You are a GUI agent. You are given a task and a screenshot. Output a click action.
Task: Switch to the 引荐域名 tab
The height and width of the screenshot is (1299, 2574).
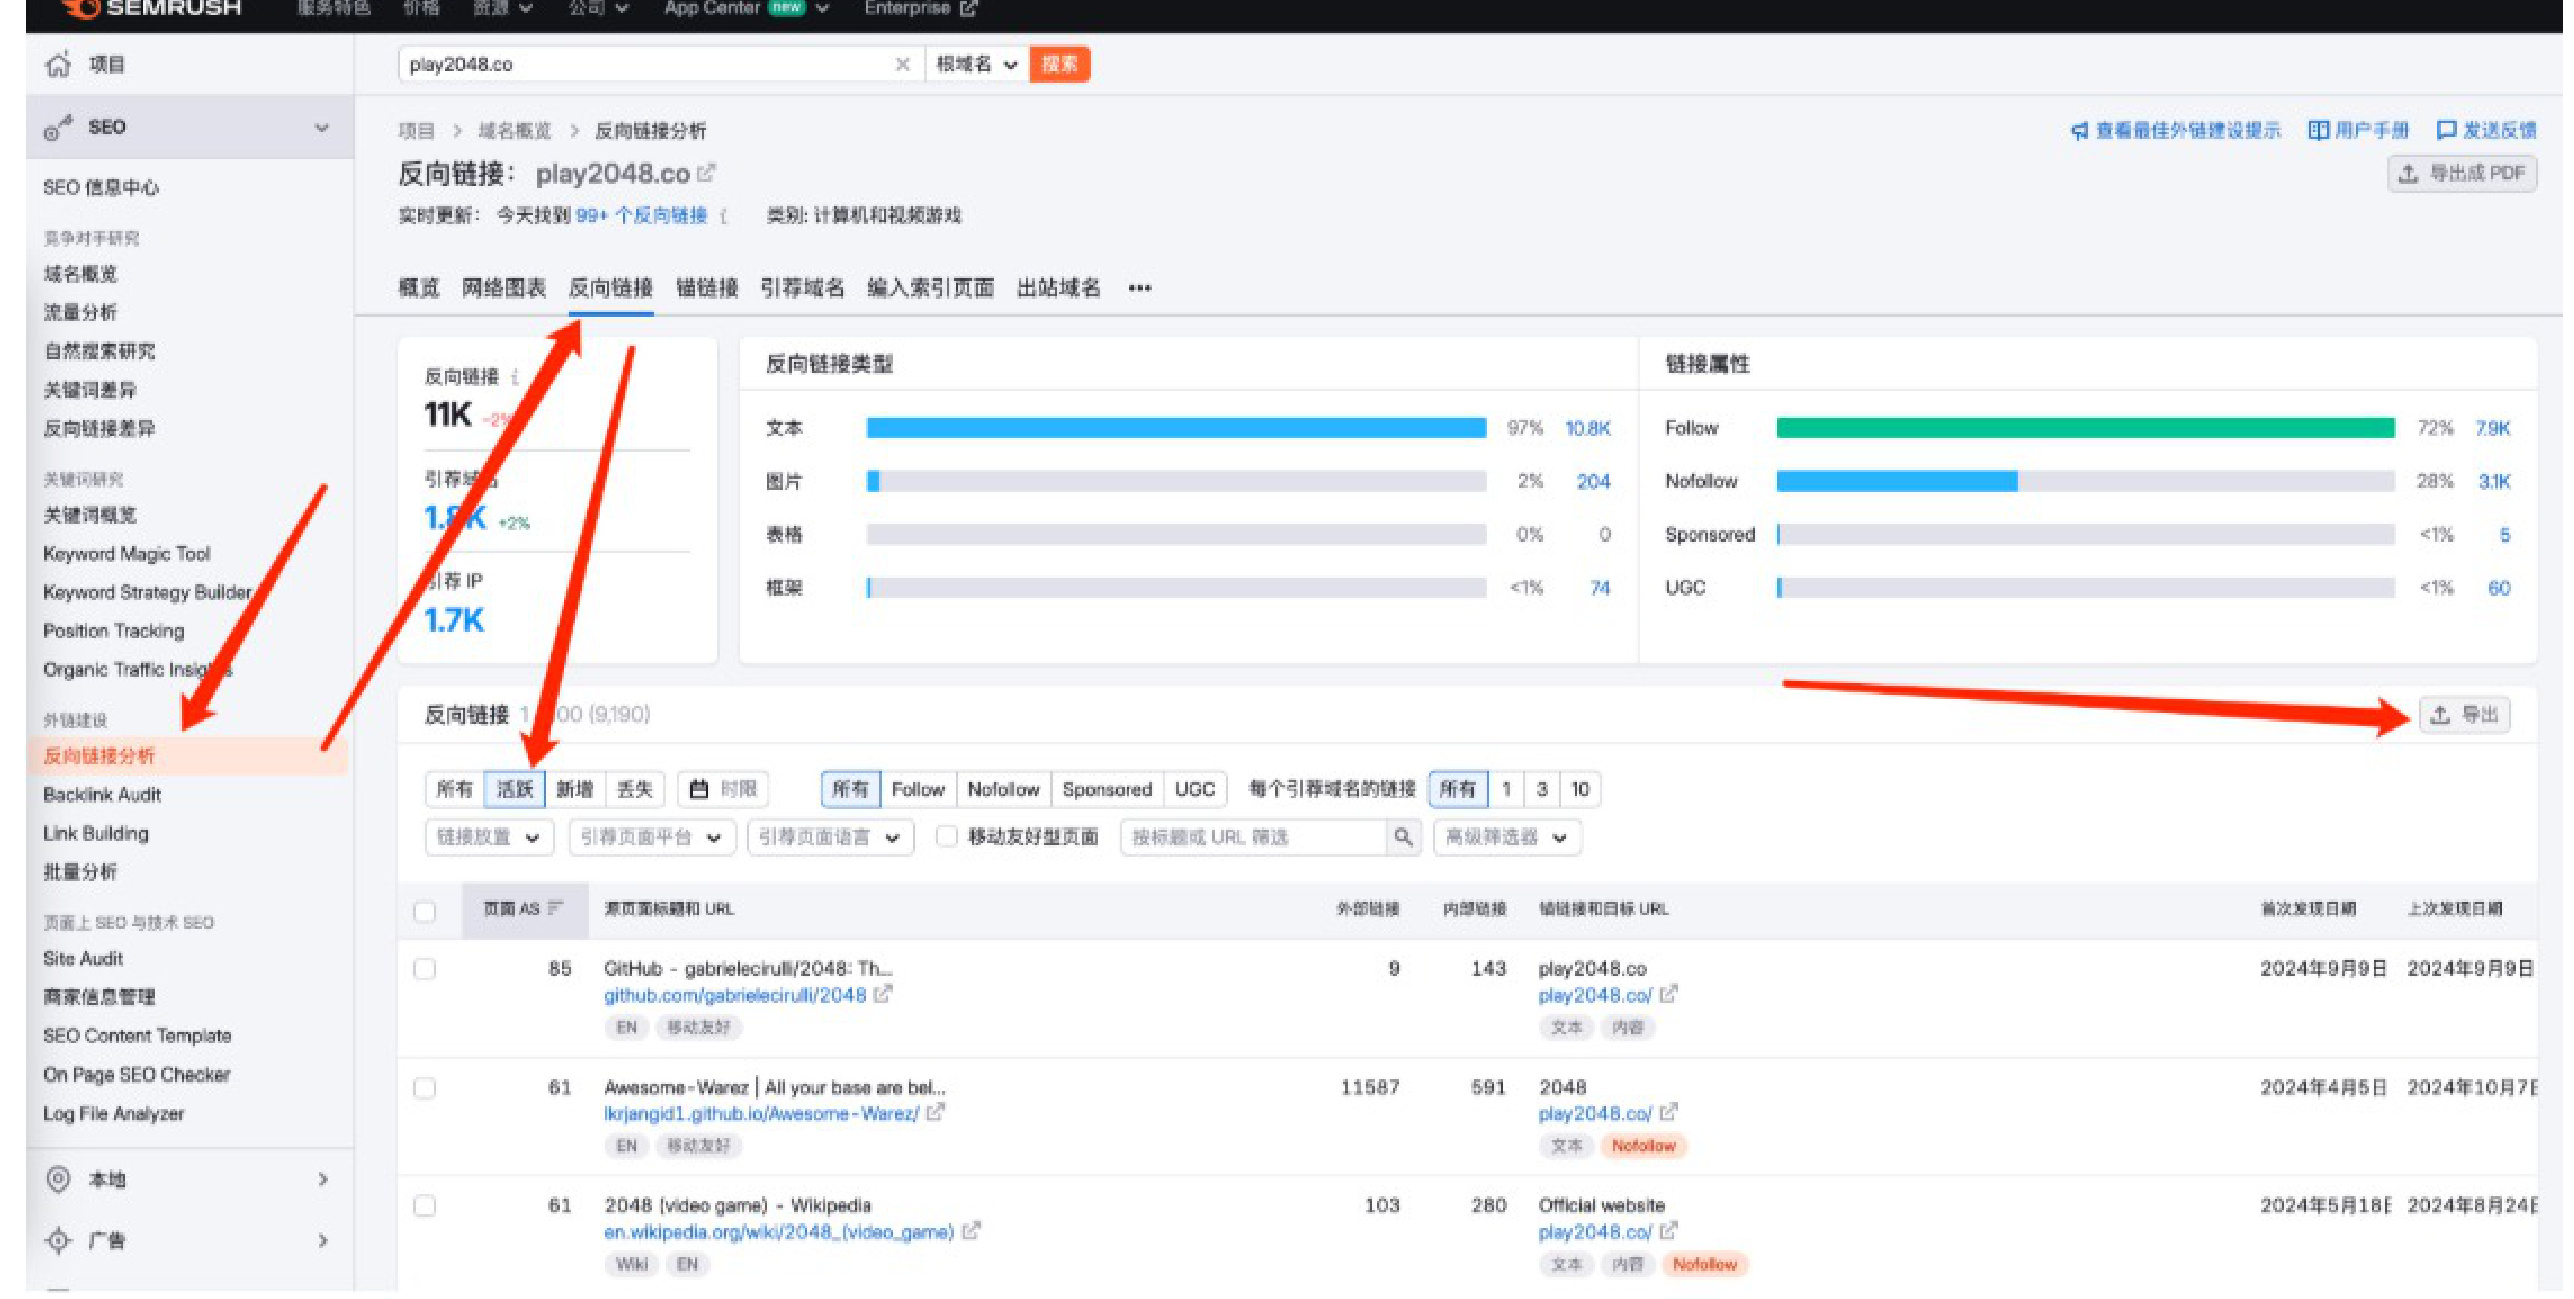pyautogui.click(x=802, y=288)
